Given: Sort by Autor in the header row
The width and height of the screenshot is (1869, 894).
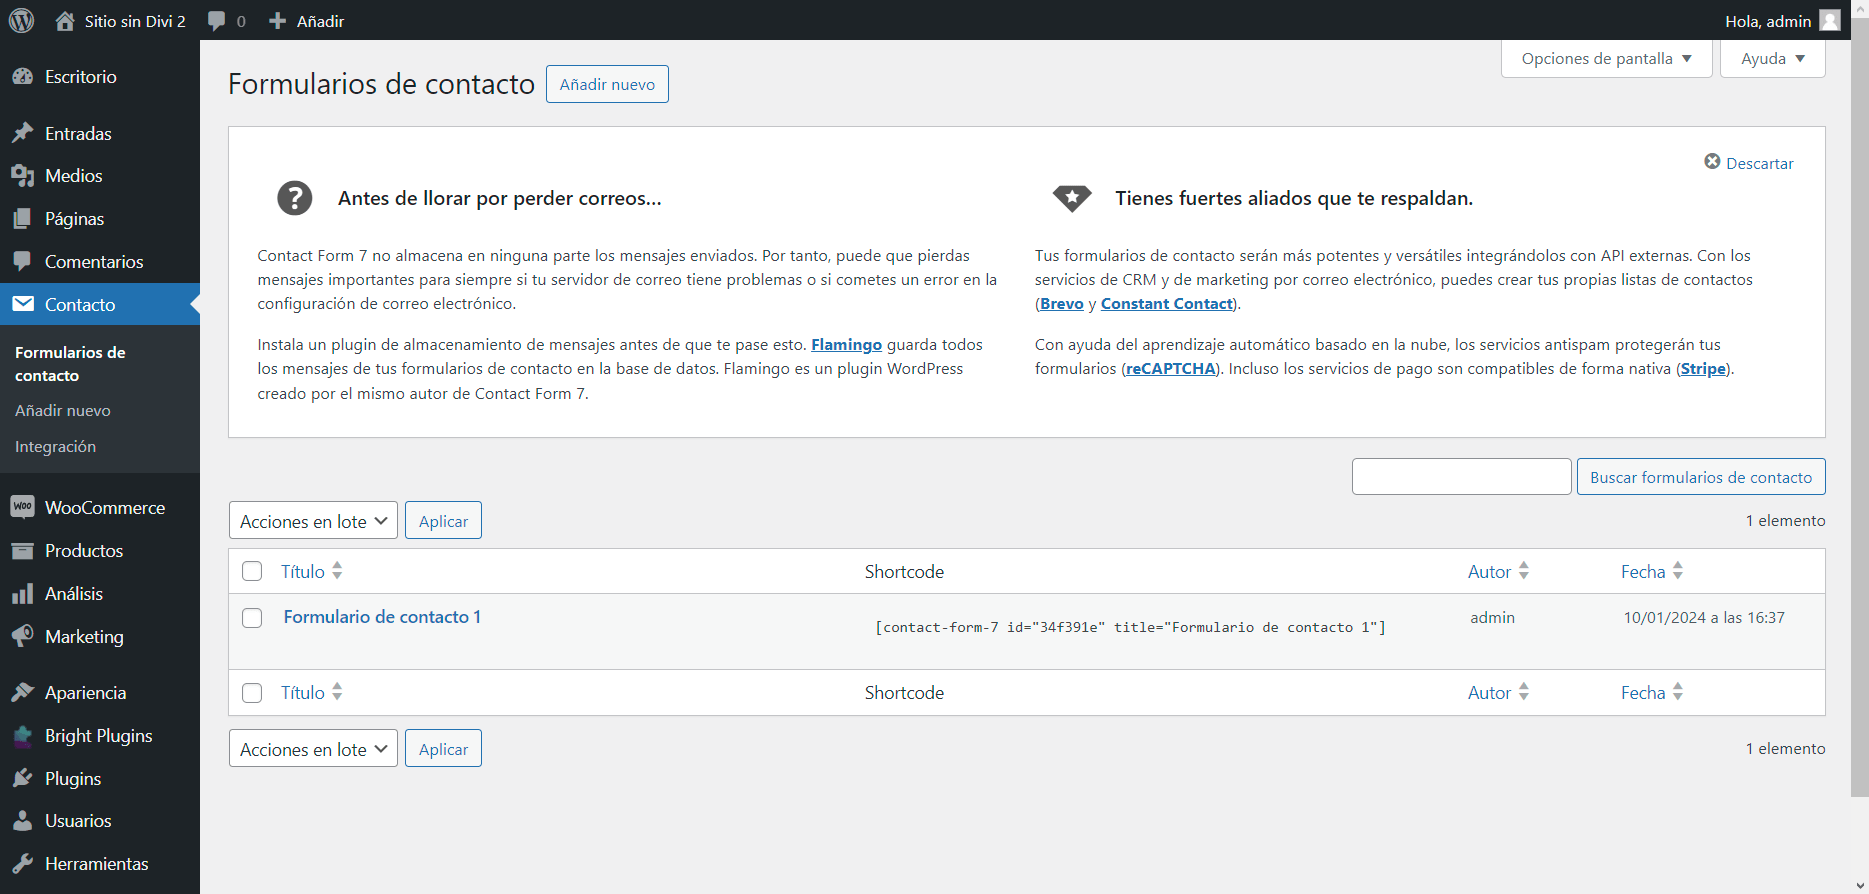Looking at the screenshot, I should pyautogui.click(x=1498, y=571).
